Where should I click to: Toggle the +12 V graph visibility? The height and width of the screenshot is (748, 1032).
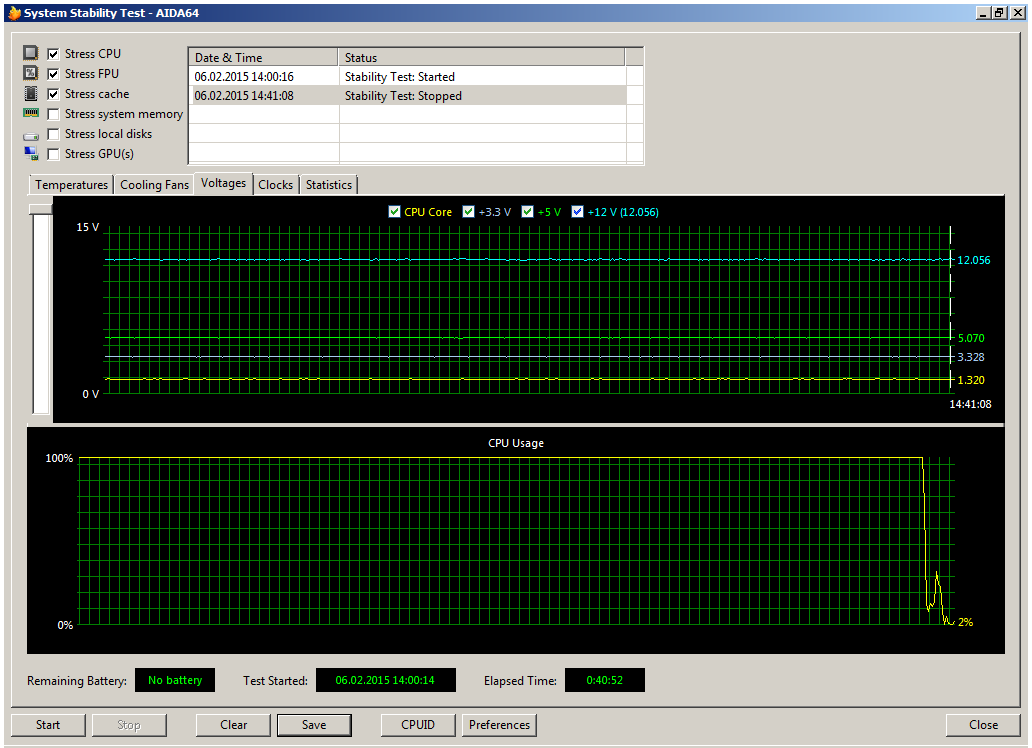tap(577, 211)
